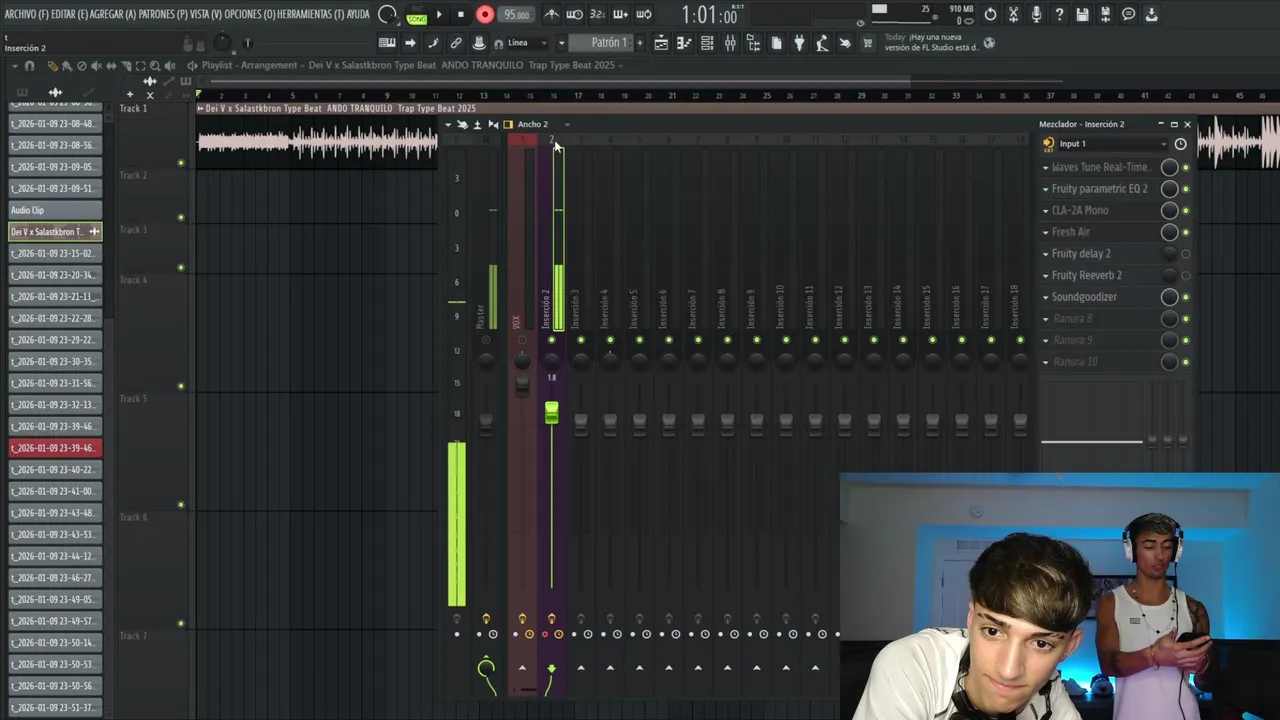Select the red t_2026-01-09 23-39-46 clip
The image size is (1280, 720).
(x=55, y=448)
